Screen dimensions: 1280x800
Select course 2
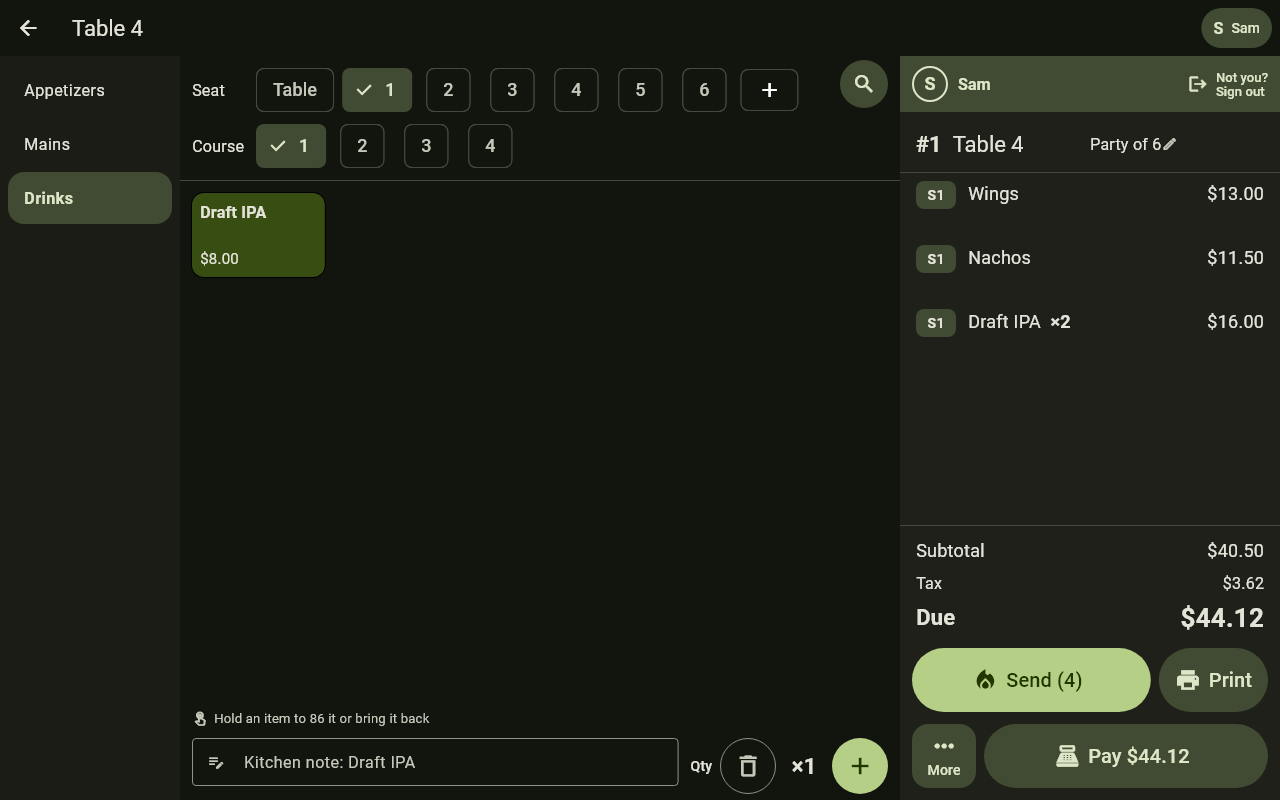[362, 146]
